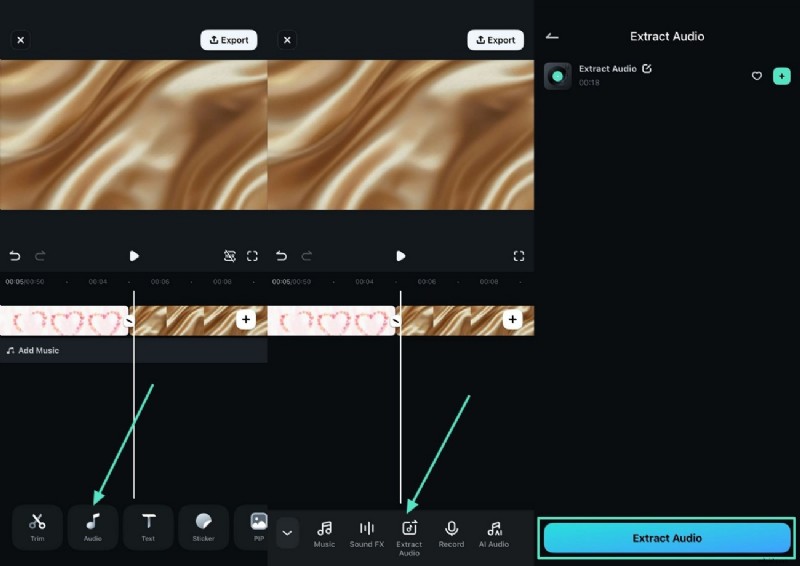Viewport: 800px width, 566px height.
Task: Open transition between clips in left timeline
Action: click(130, 321)
